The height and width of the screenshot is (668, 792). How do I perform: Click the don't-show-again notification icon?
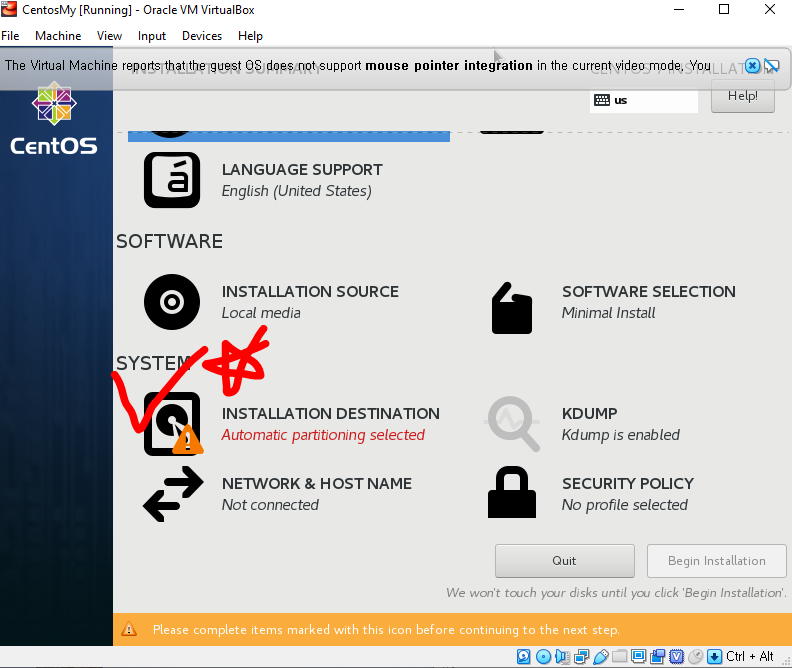point(771,66)
